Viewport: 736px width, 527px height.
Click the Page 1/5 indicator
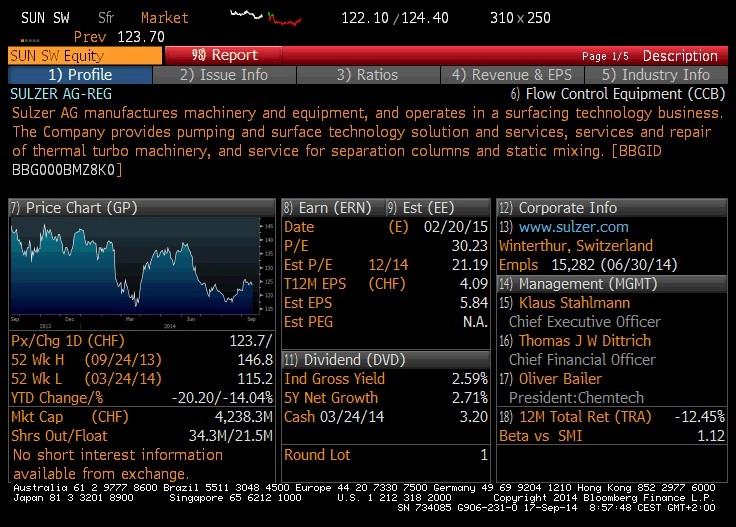(x=605, y=56)
